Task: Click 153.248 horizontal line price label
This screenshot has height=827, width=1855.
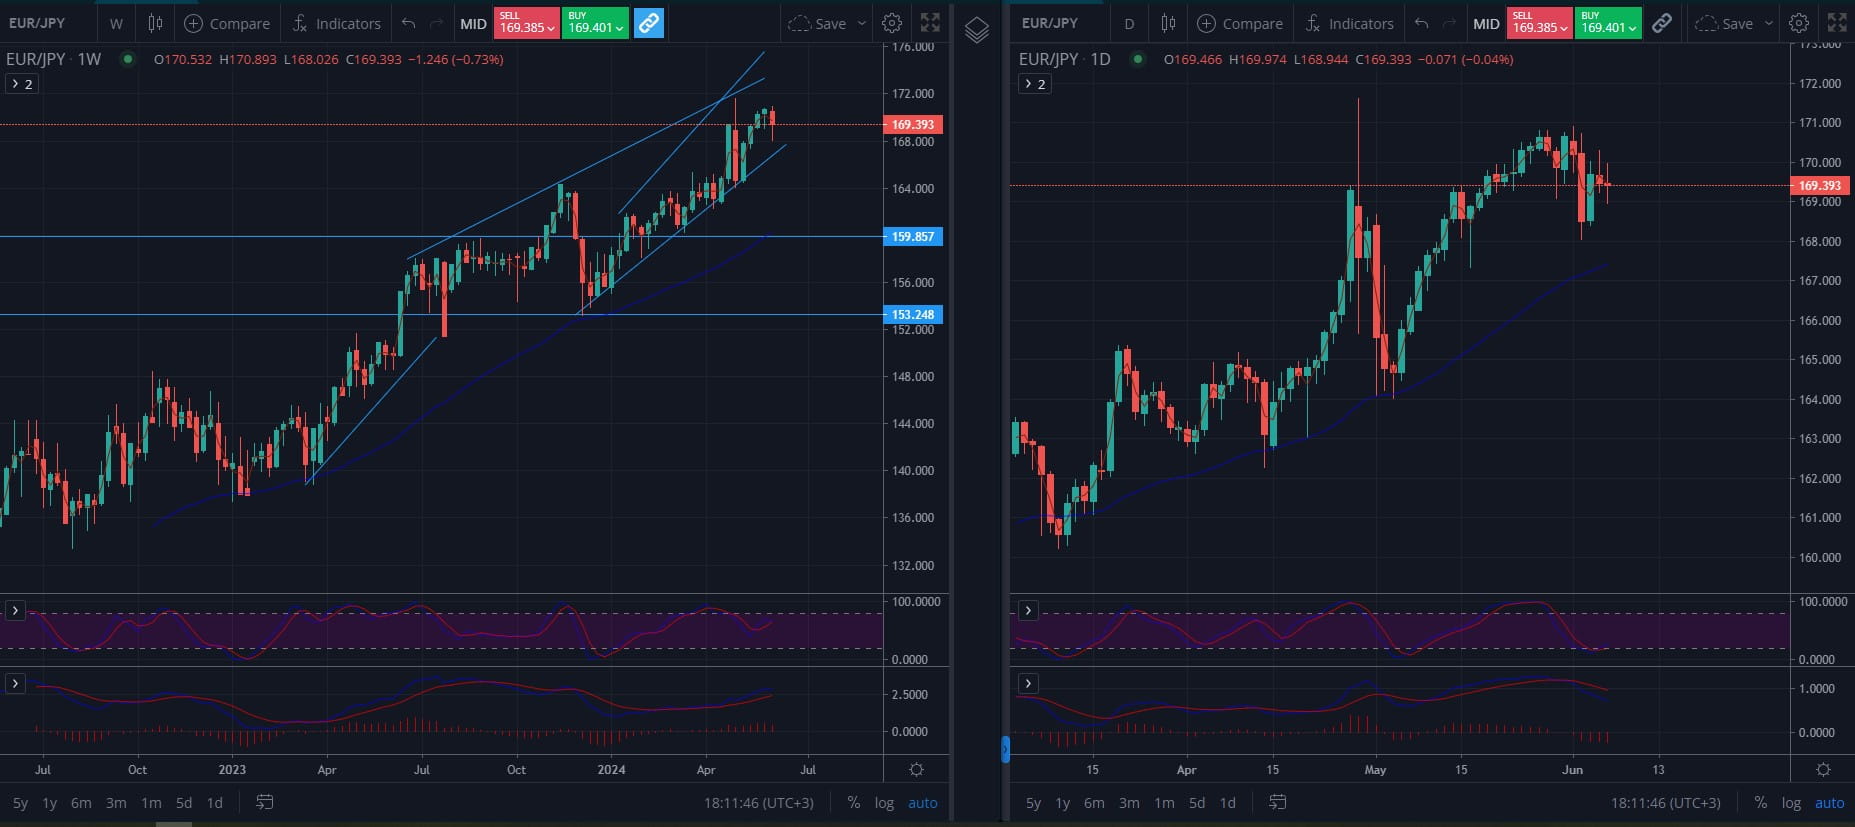Action: pyautogui.click(x=912, y=315)
